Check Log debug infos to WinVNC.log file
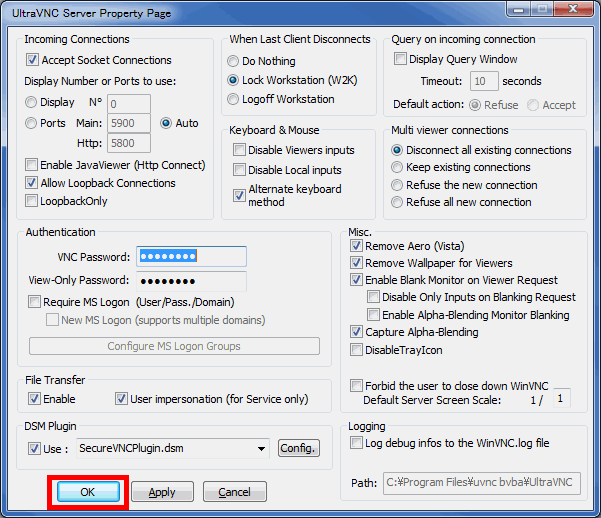This screenshot has width=601, height=518. point(356,443)
